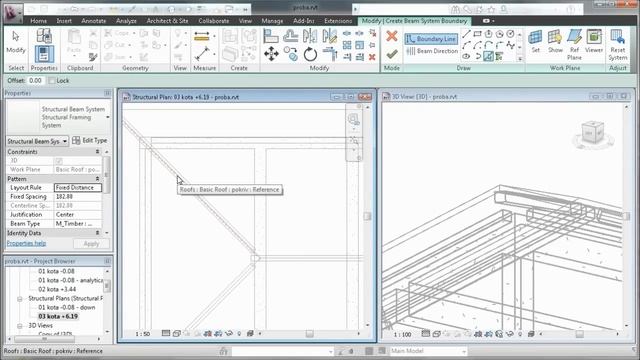Open the Properties help link
The width and height of the screenshot is (640, 360).
pyautogui.click(x=26, y=244)
